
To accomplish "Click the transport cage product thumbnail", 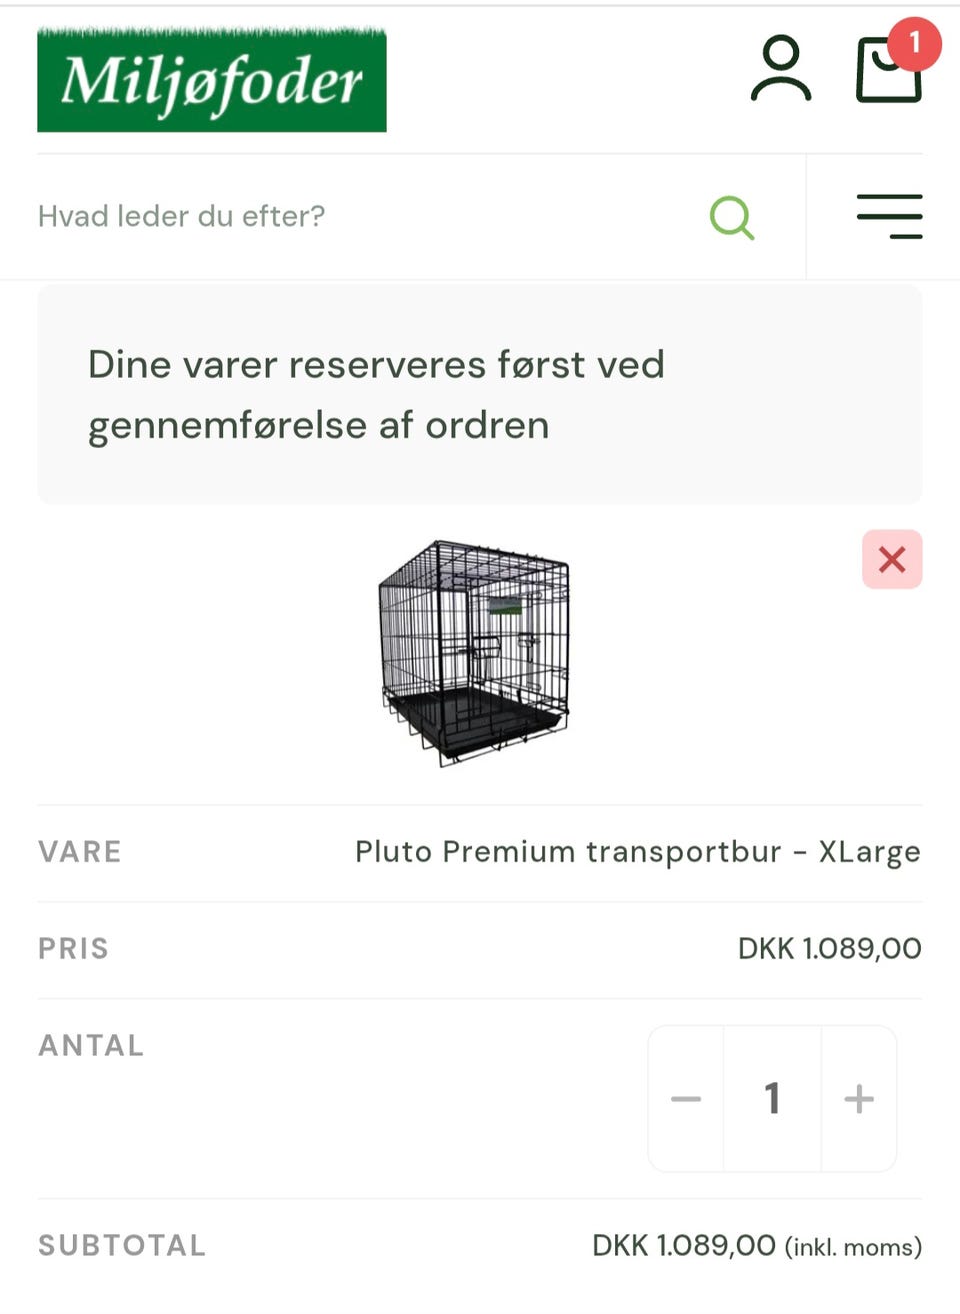I will [x=474, y=653].
